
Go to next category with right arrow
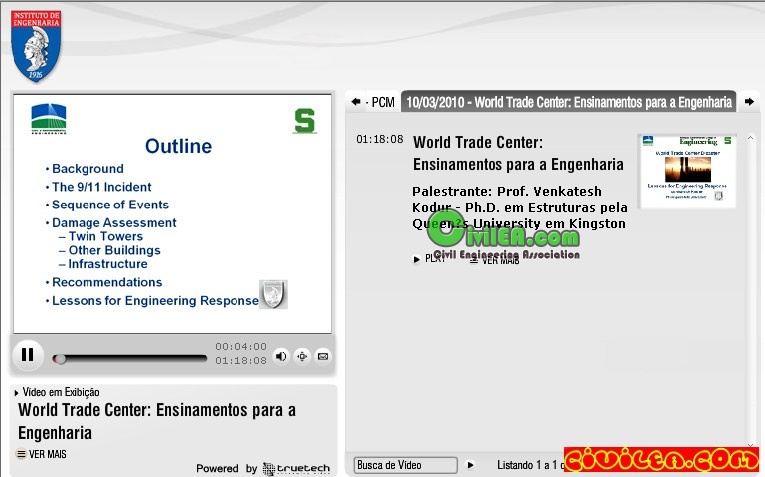click(x=749, y=101)
